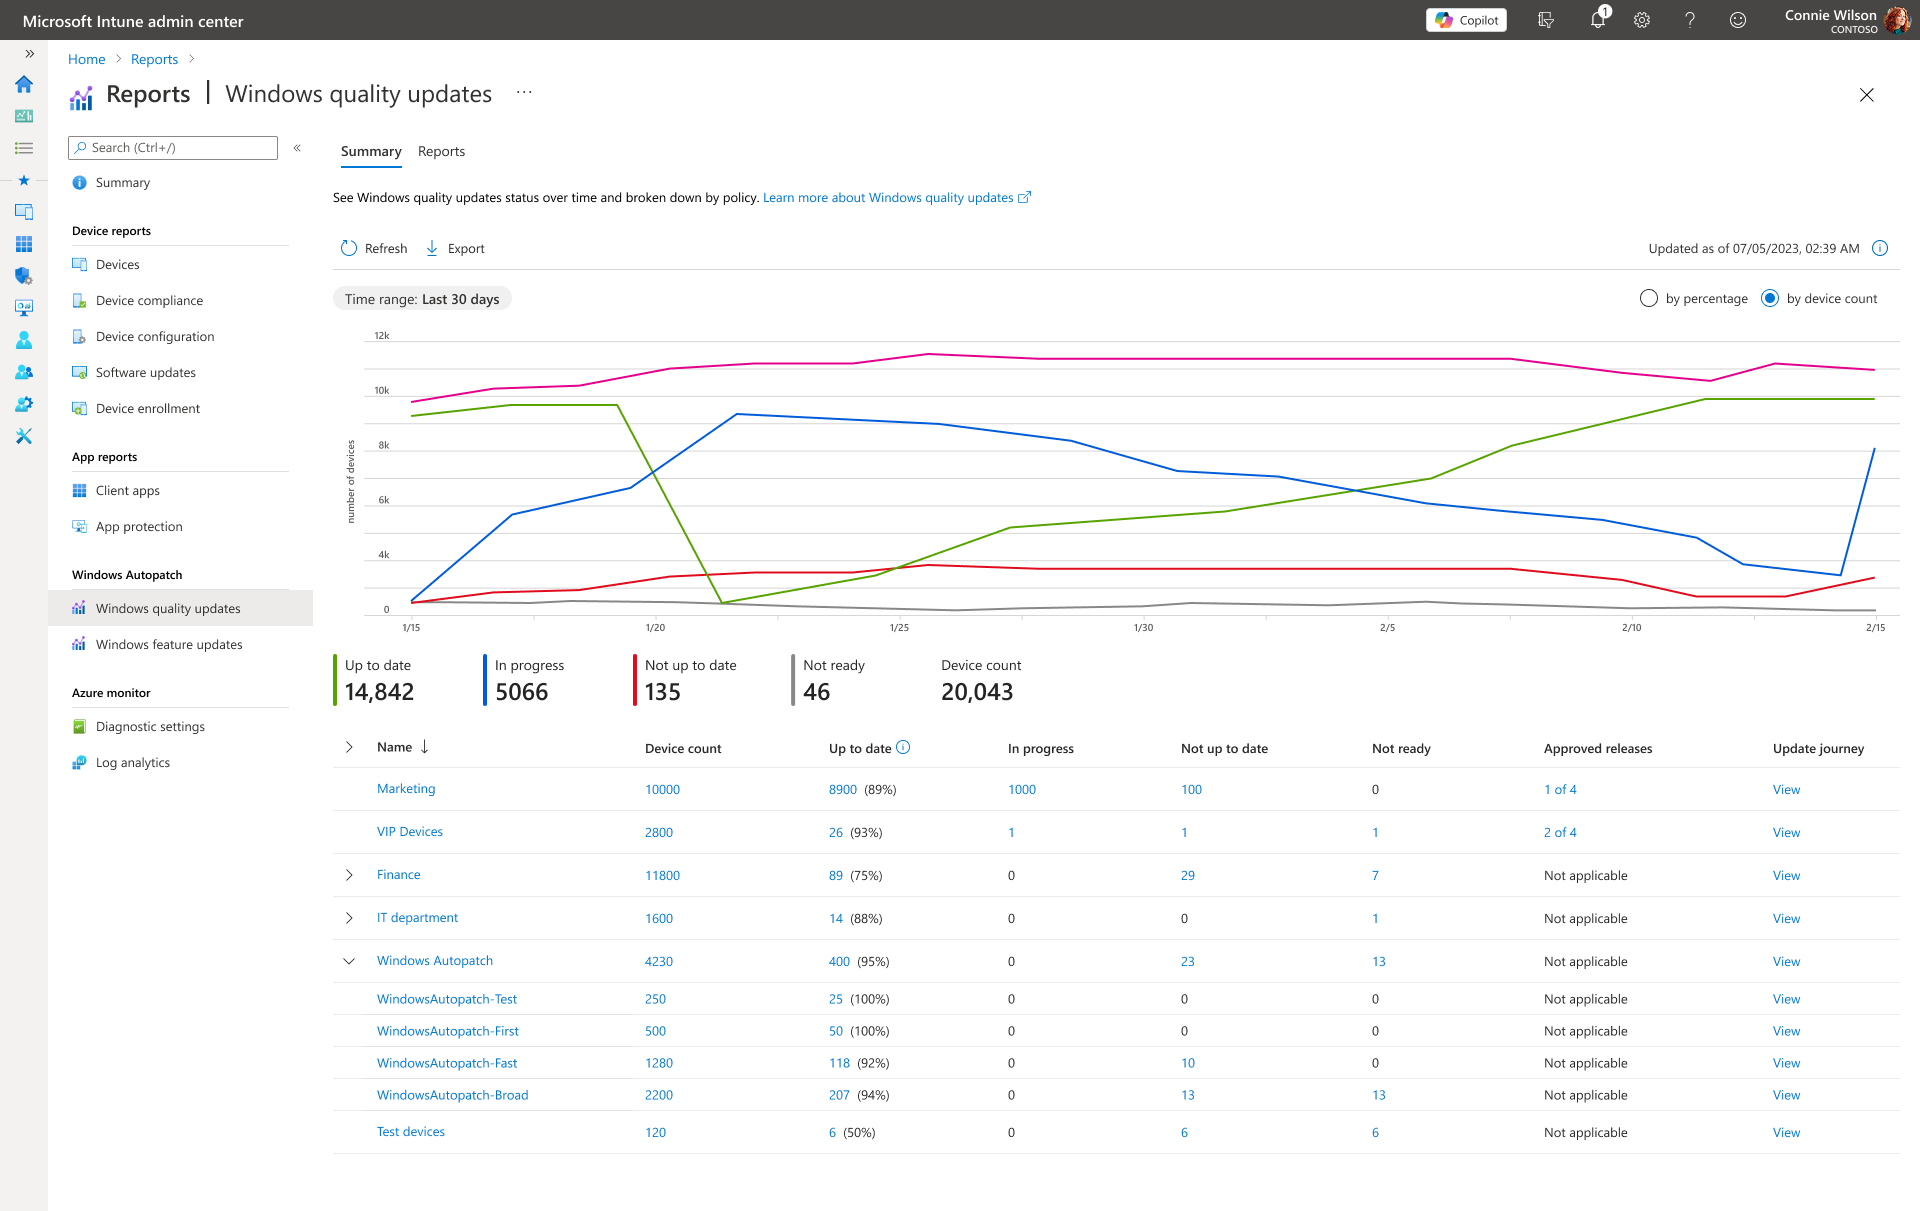Sort by Name column arrow
Screen dimensions: 1920x1211
(x=425, y=747)
